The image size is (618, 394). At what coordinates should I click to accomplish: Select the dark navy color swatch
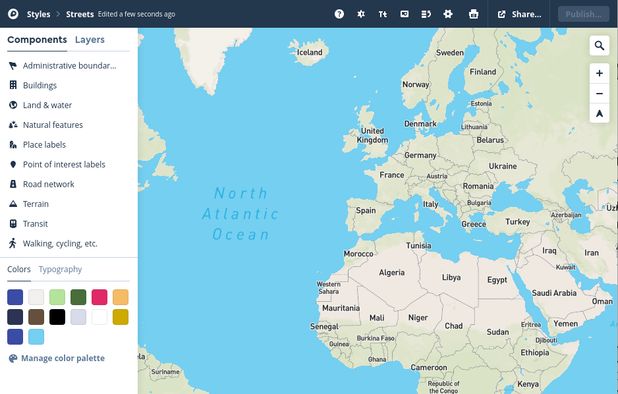click(x=15, y=317)
